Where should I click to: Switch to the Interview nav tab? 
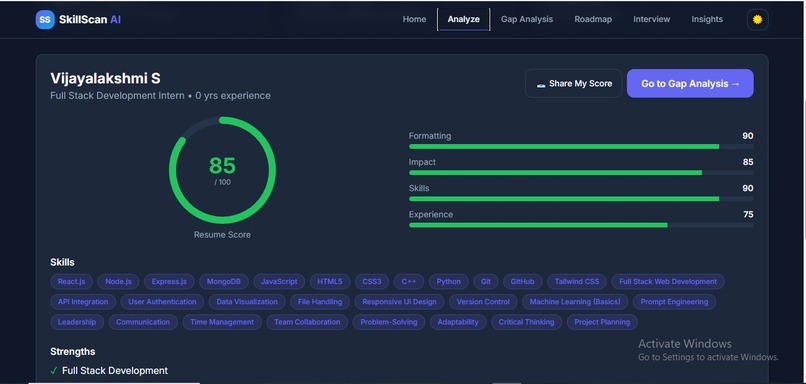click(651, 19)
